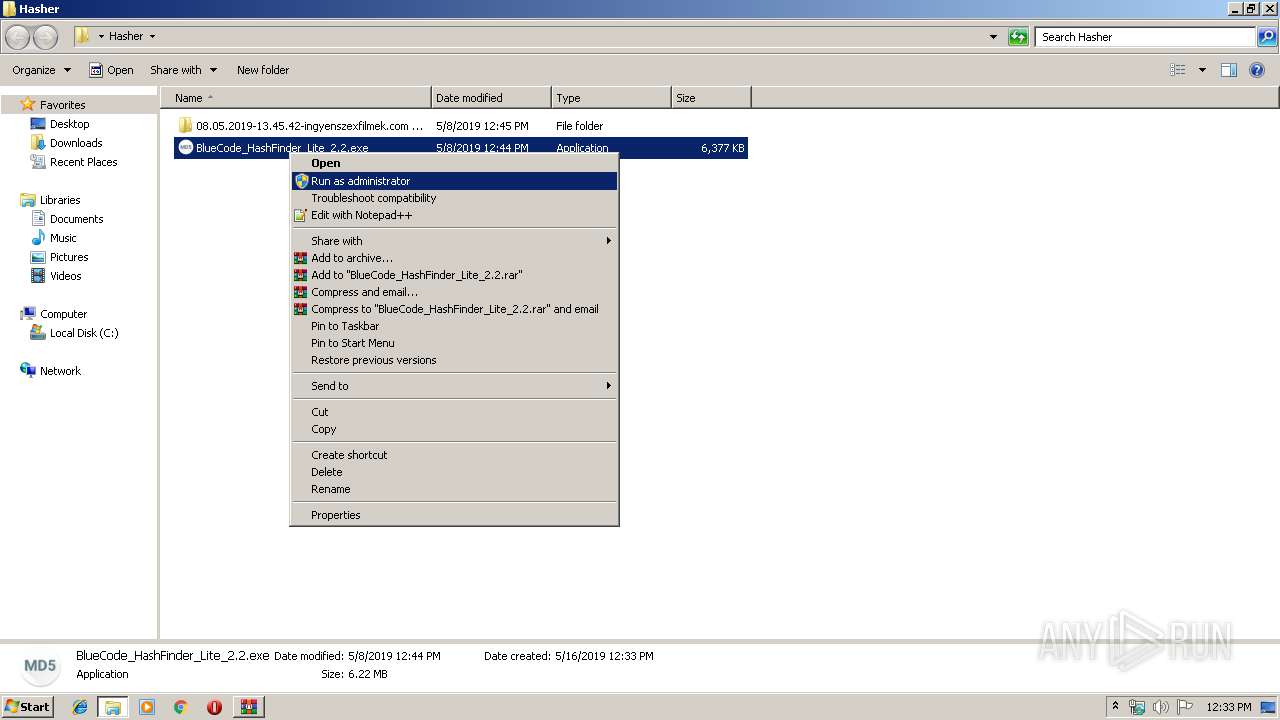The image size is (1280, 720).
Task: Click the Forward navigation button
Action: point(46,37)
